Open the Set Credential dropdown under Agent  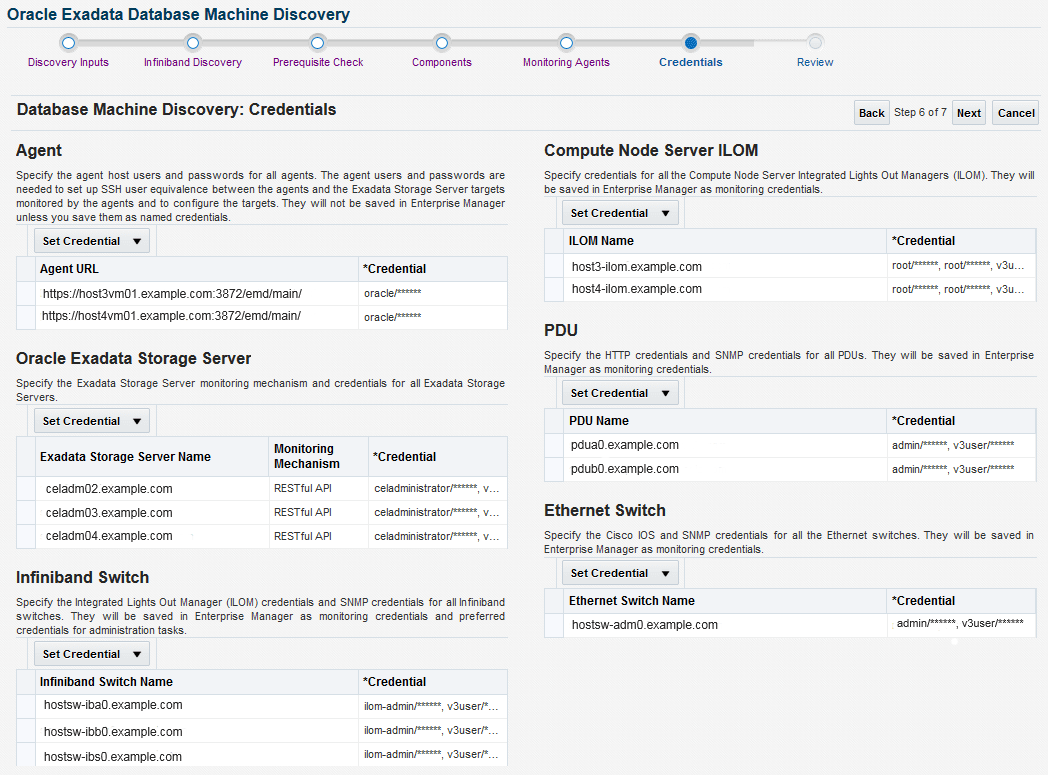click(x=91, y=240)
